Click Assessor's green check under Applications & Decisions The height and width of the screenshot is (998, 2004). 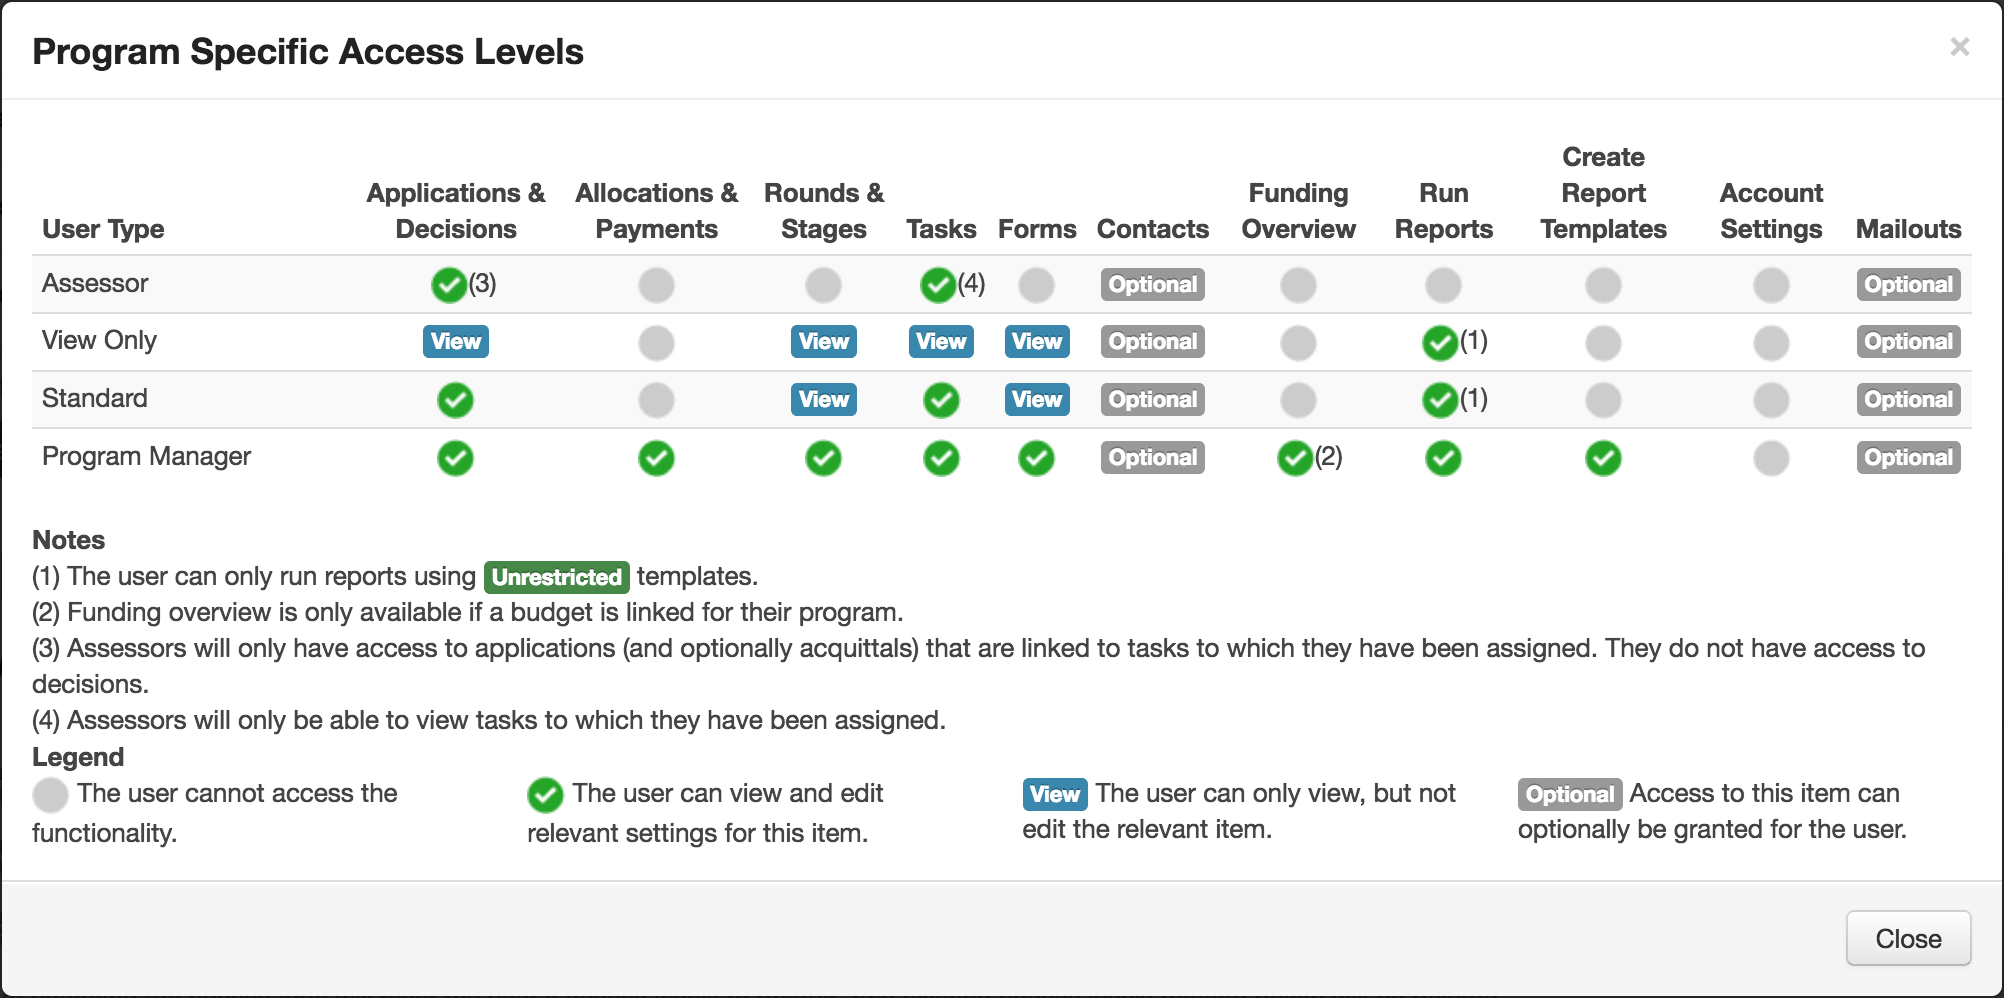(x=449, y=285)
